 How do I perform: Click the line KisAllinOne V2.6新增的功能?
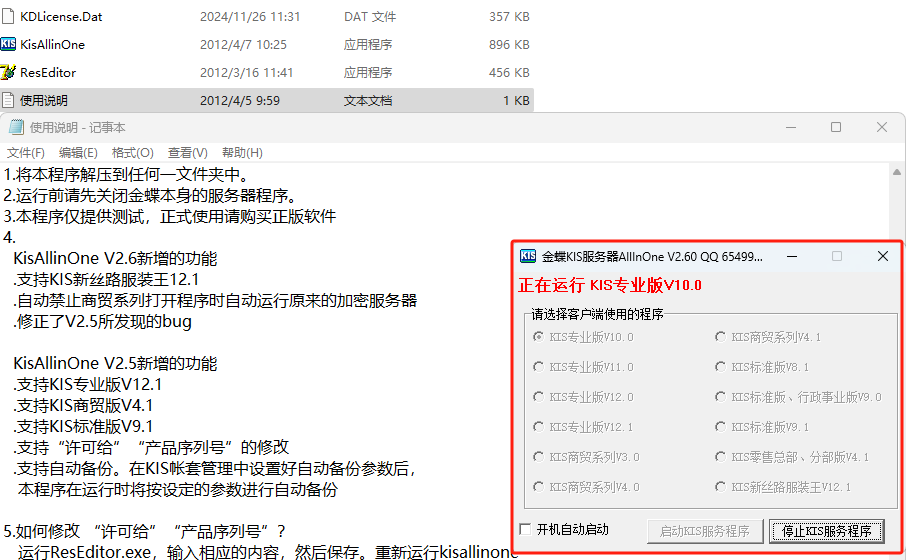[x=115, y=258]
